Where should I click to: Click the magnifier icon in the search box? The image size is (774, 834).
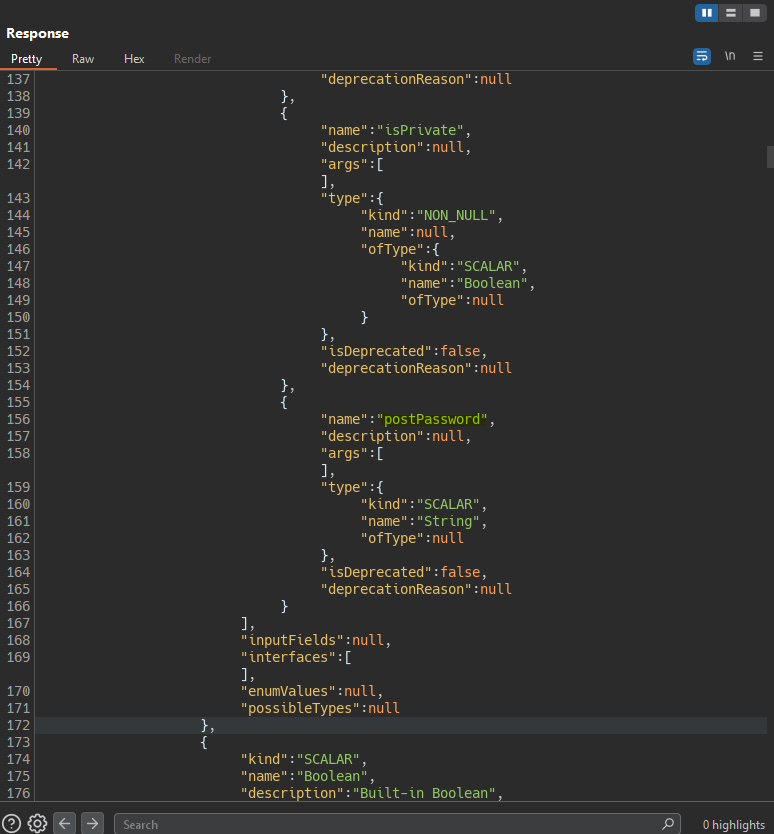[667, 824]
